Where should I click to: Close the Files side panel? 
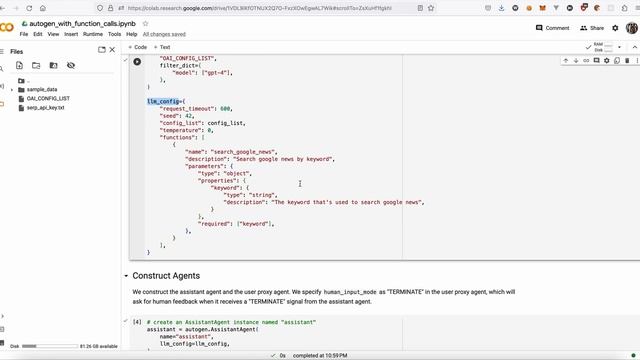[112, 50]
